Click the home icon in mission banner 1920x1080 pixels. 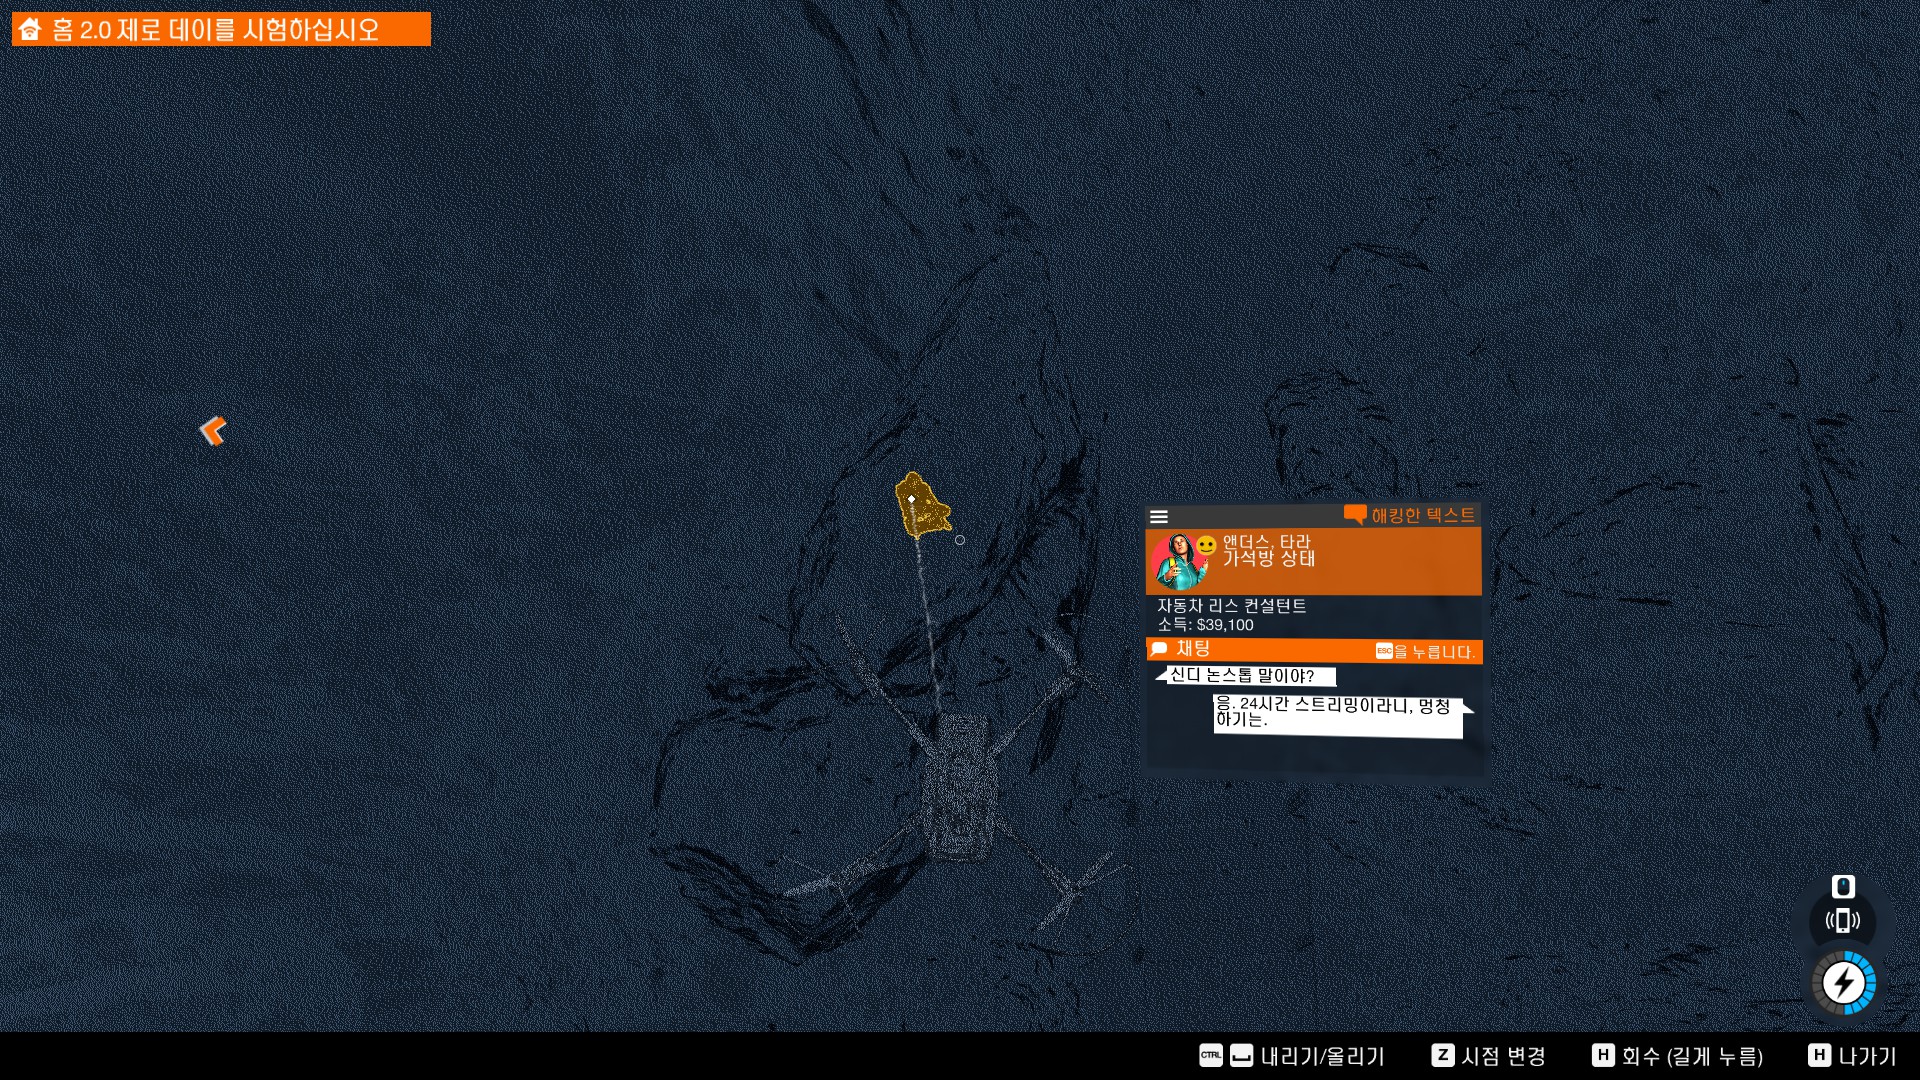tap(30, 29)
